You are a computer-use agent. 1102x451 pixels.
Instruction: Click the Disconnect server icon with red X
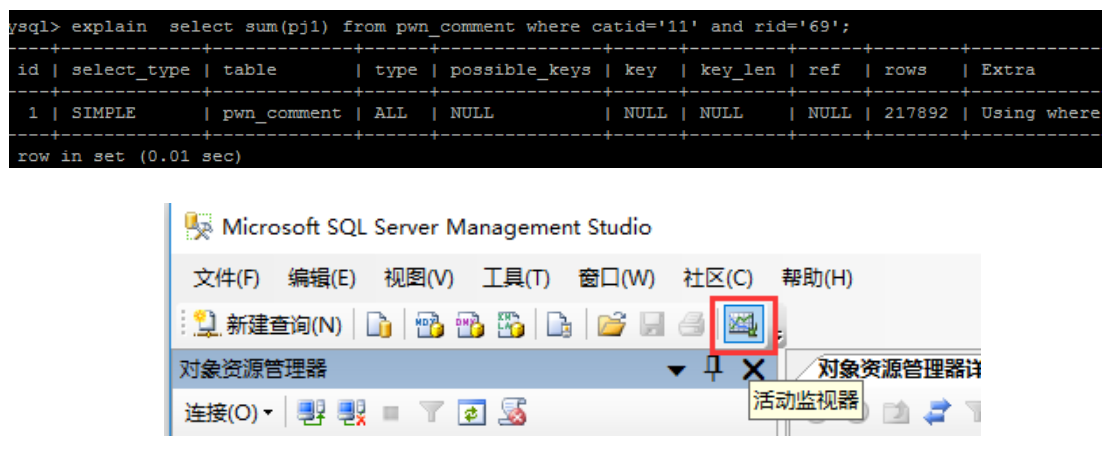click(350, 412)
